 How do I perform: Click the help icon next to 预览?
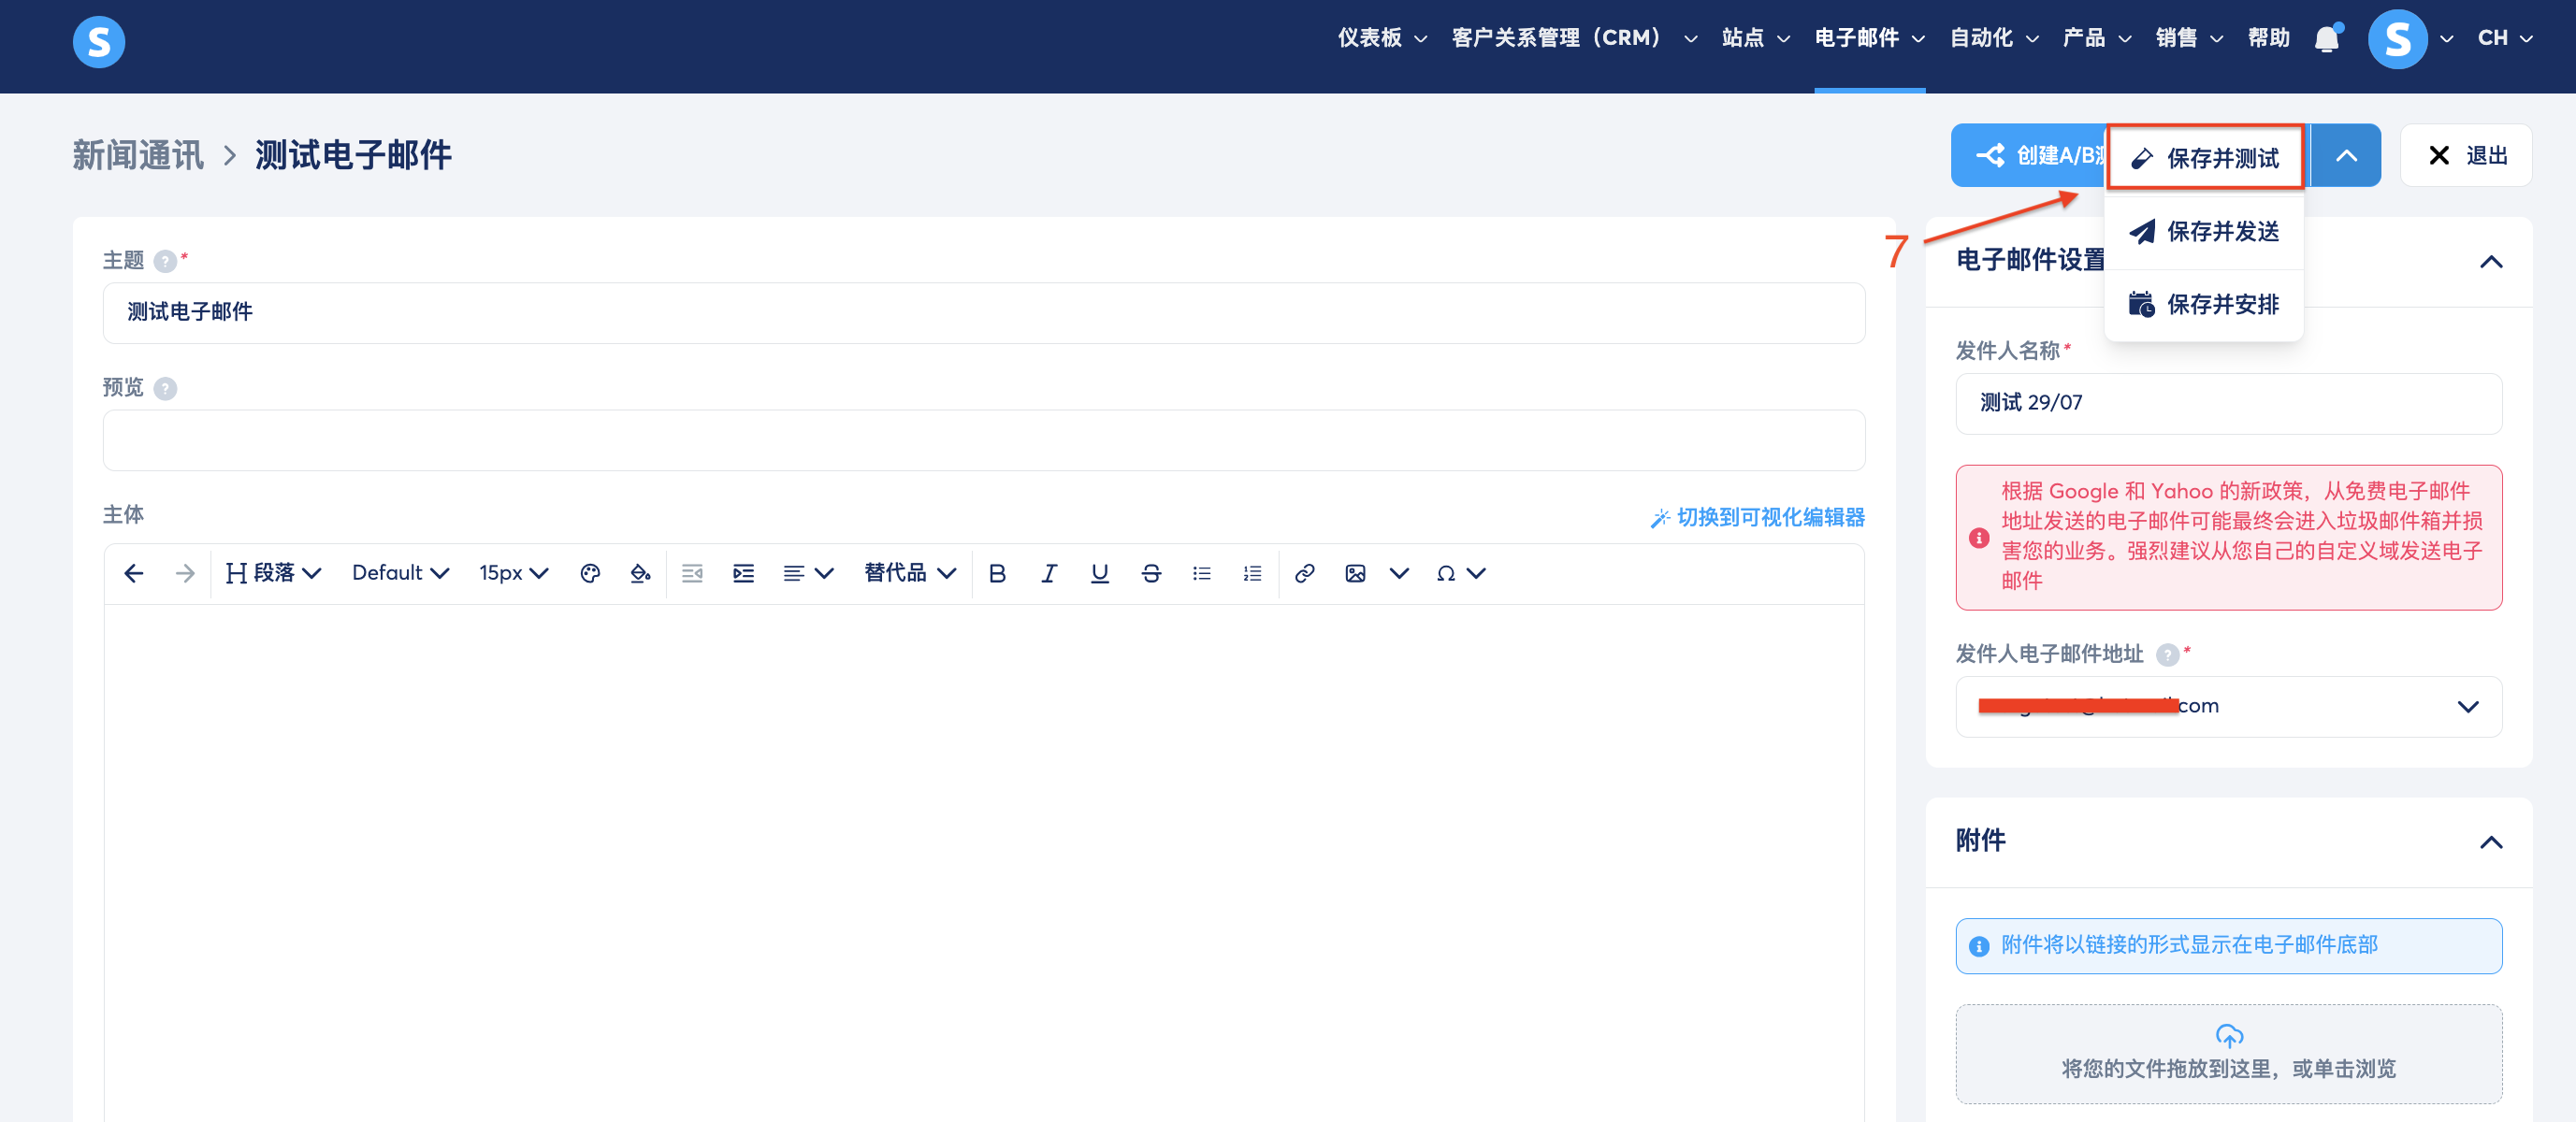pos(165,388)
